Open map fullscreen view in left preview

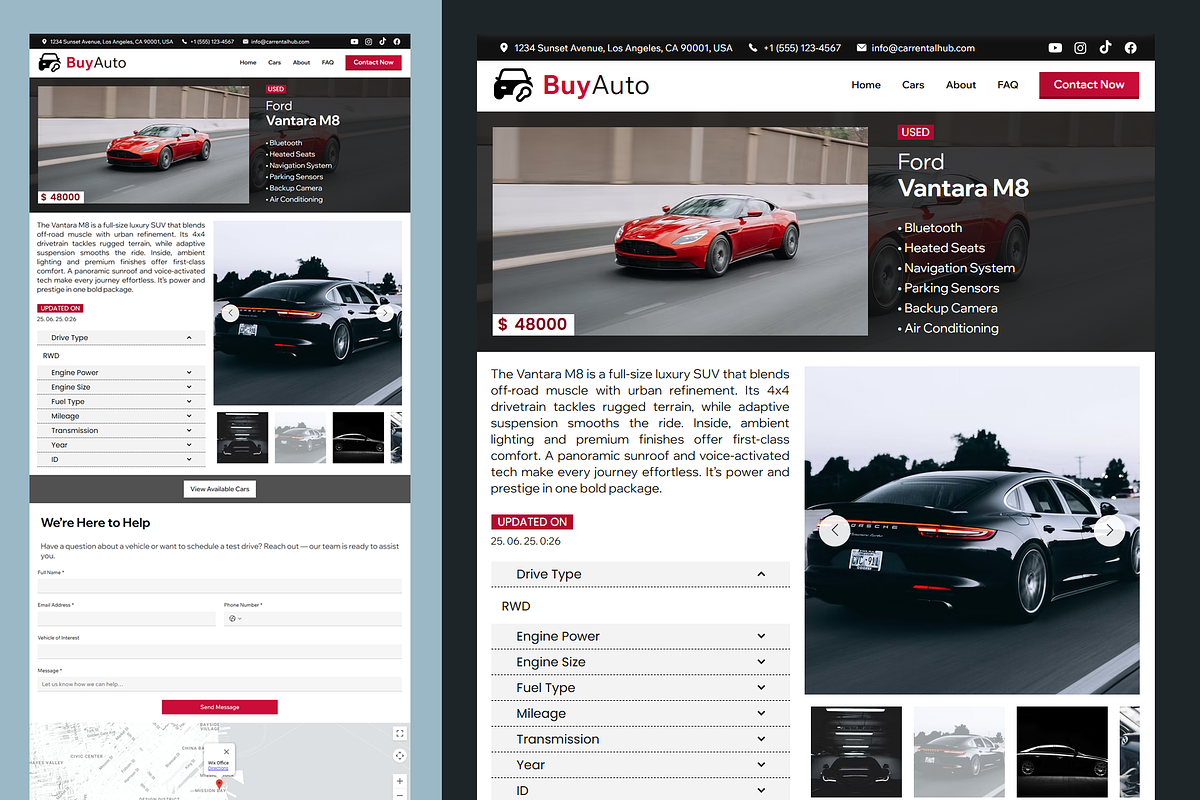pyautogui.click(x=399, y=734)
